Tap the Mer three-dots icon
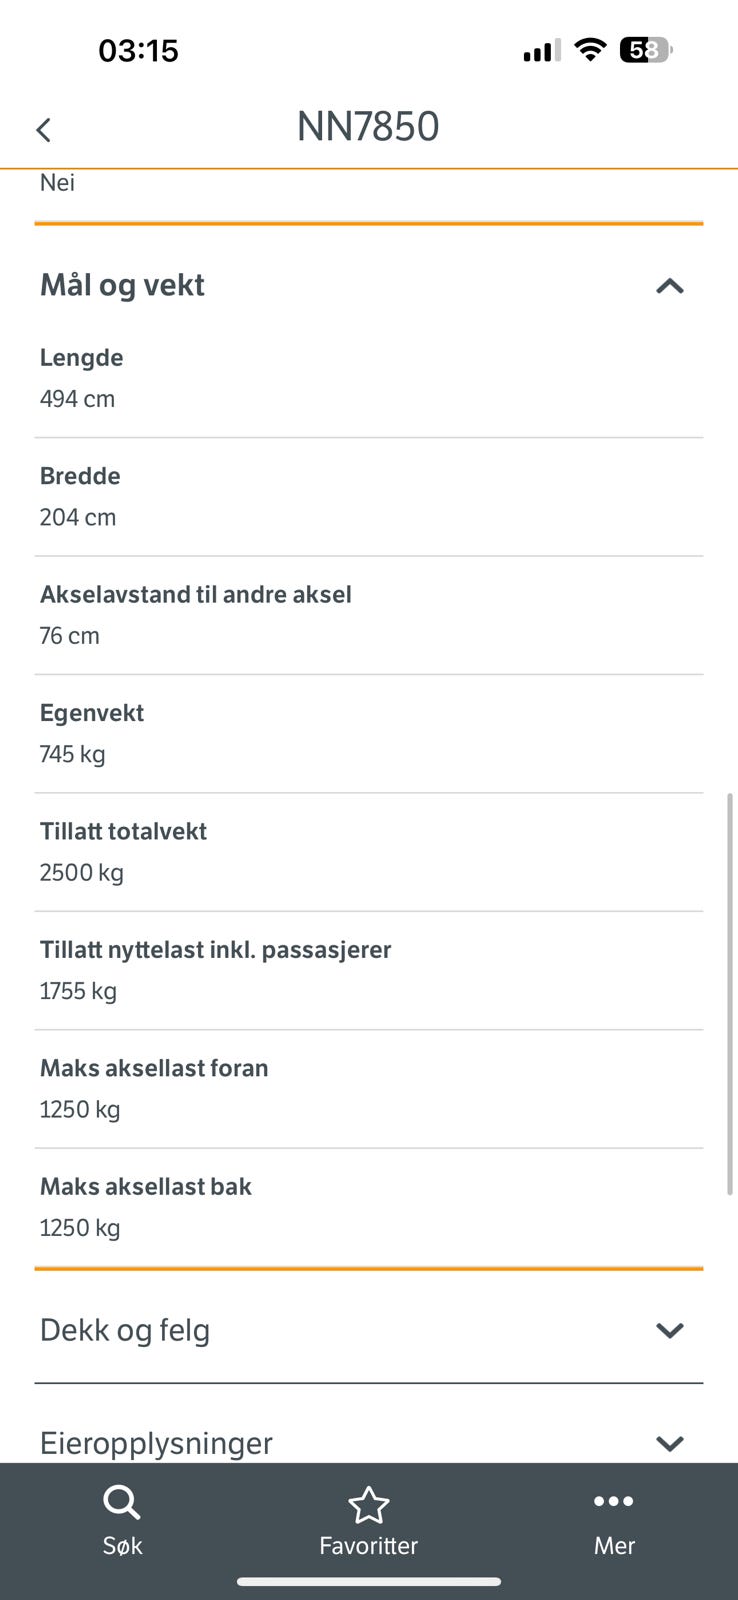 pyautogui.click(x=613, y=1501)
